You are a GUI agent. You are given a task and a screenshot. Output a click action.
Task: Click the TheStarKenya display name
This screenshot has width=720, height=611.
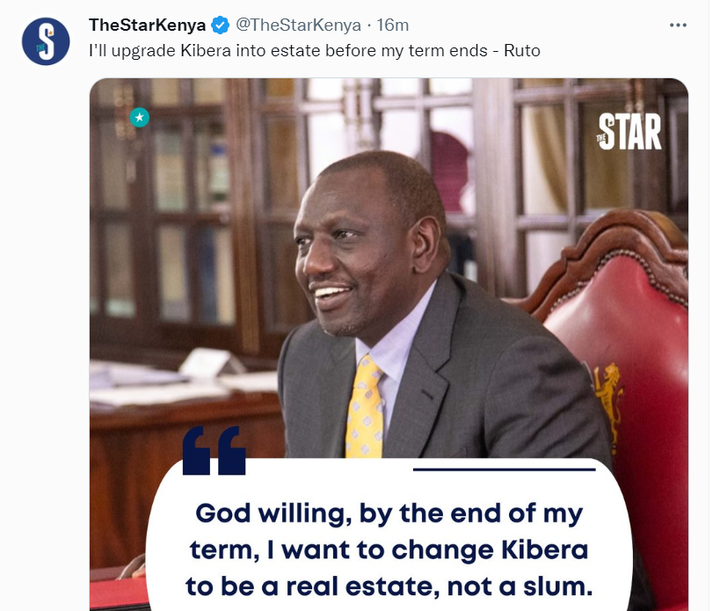pos(147,25)
